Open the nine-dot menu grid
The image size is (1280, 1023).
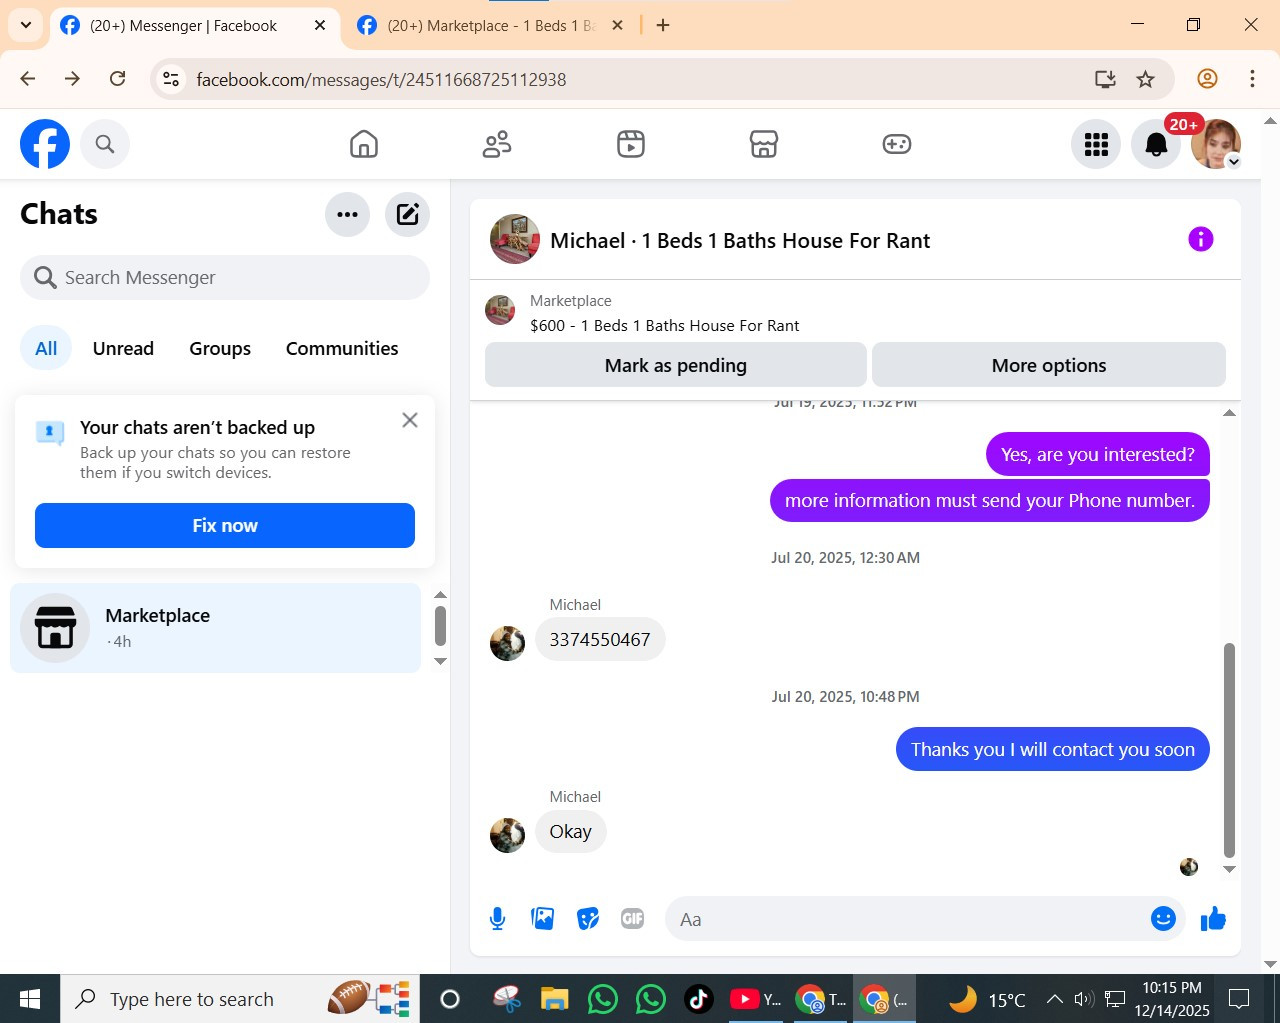click(x=1096, y=144)
